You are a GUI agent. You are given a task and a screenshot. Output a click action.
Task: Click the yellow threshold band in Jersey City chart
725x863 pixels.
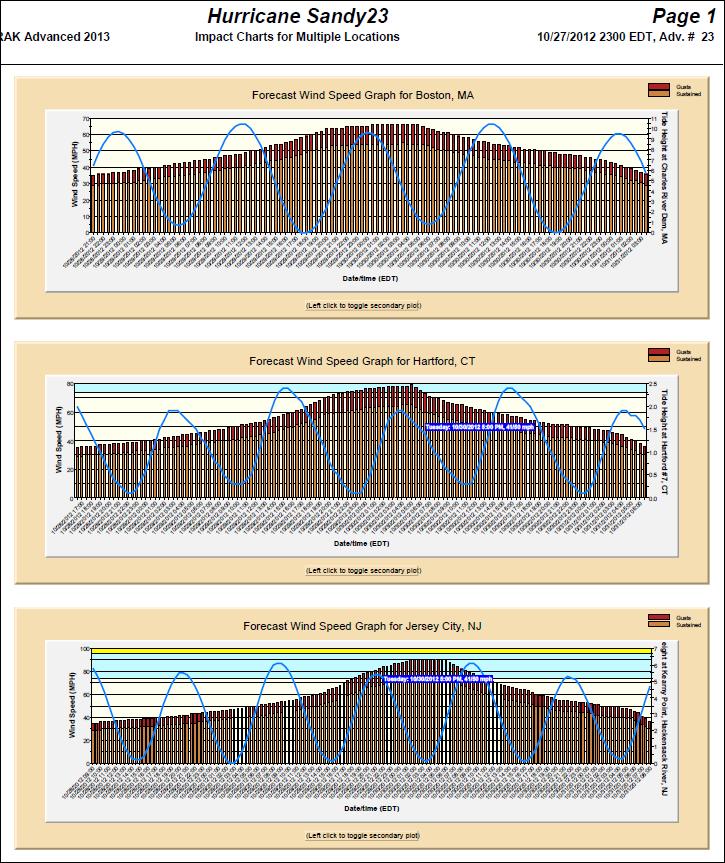point(365,652)
